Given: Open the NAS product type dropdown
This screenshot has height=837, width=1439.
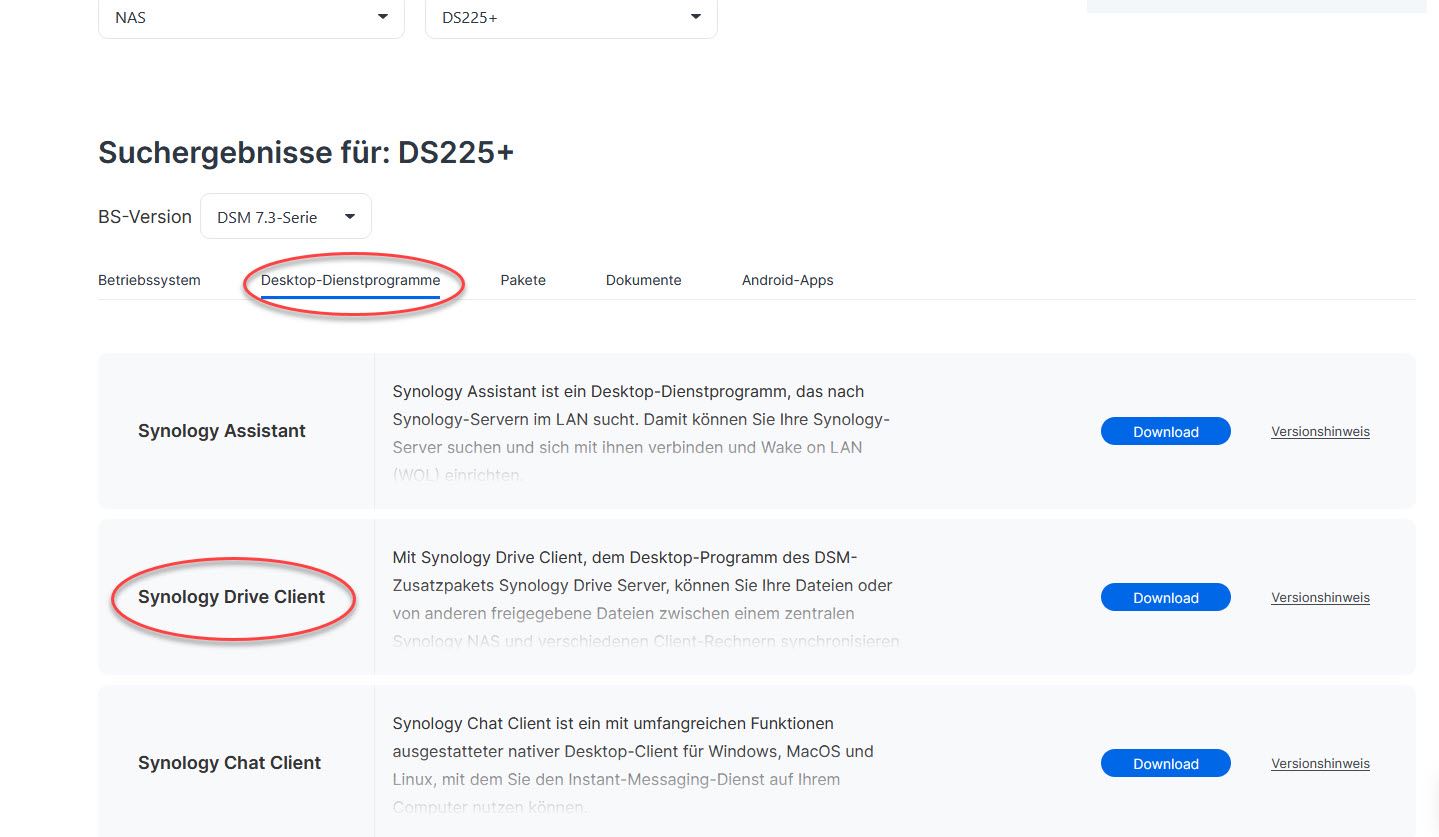Looking at the screenshot, I should click(250, 18).
